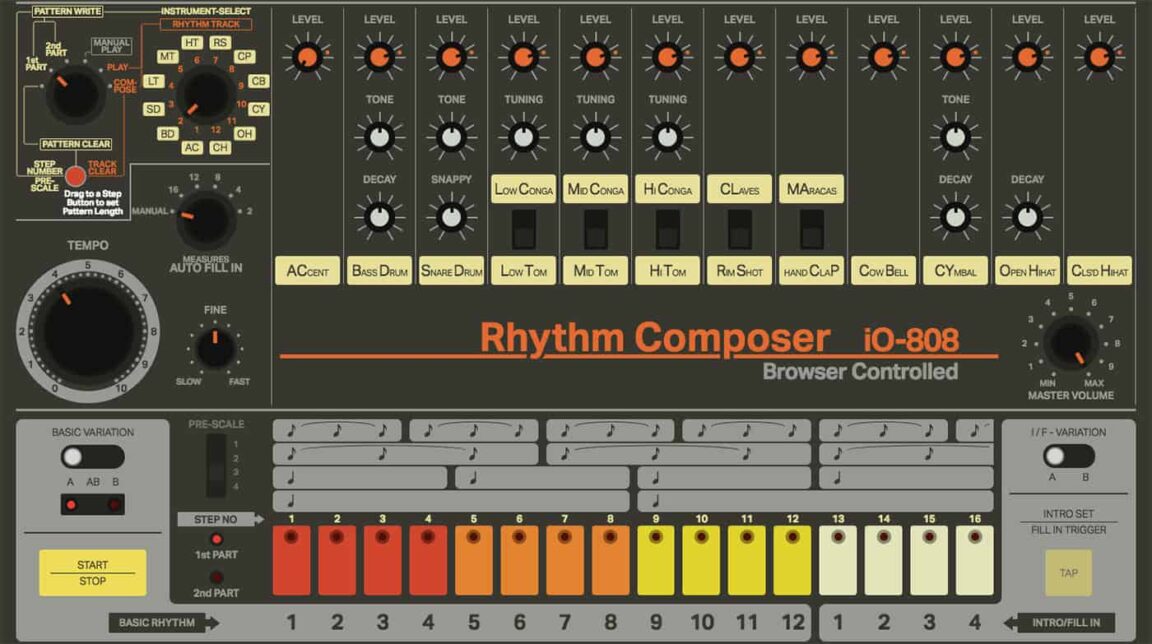The image size is (1152, 644).
Task: Select the Cow Bell instrument button
Action: pos(884,269)
